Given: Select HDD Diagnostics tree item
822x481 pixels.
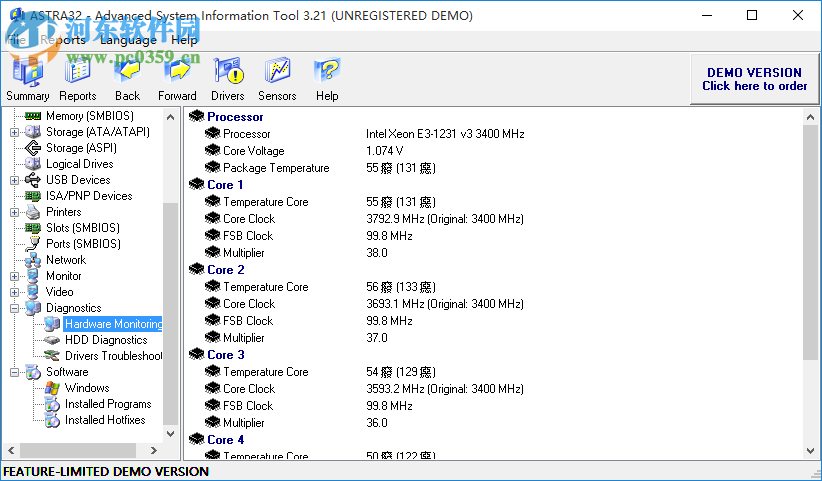Looking at the screenshot, I should pos(106,340).
